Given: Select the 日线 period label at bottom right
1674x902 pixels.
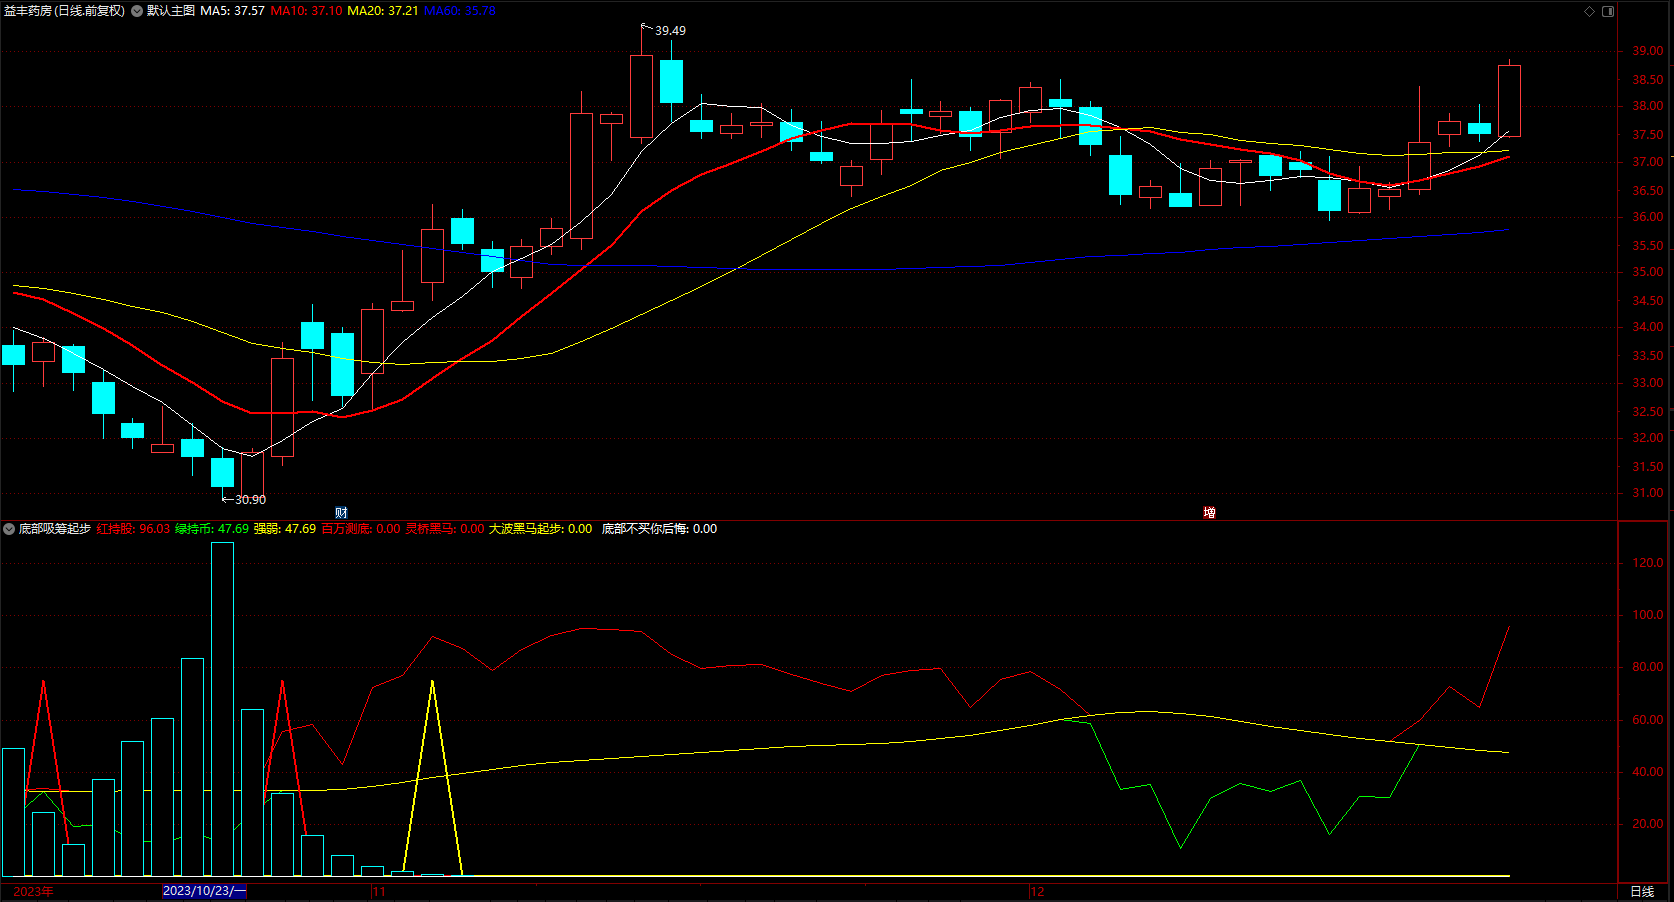Looking at the screenshot, I should click(1642, 891).
